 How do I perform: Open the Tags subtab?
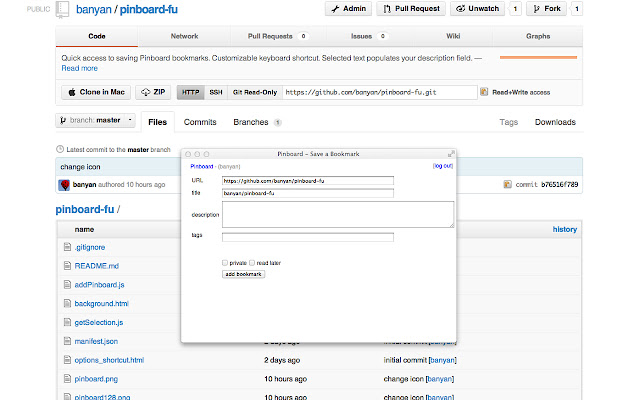click(x=509, y=122)
